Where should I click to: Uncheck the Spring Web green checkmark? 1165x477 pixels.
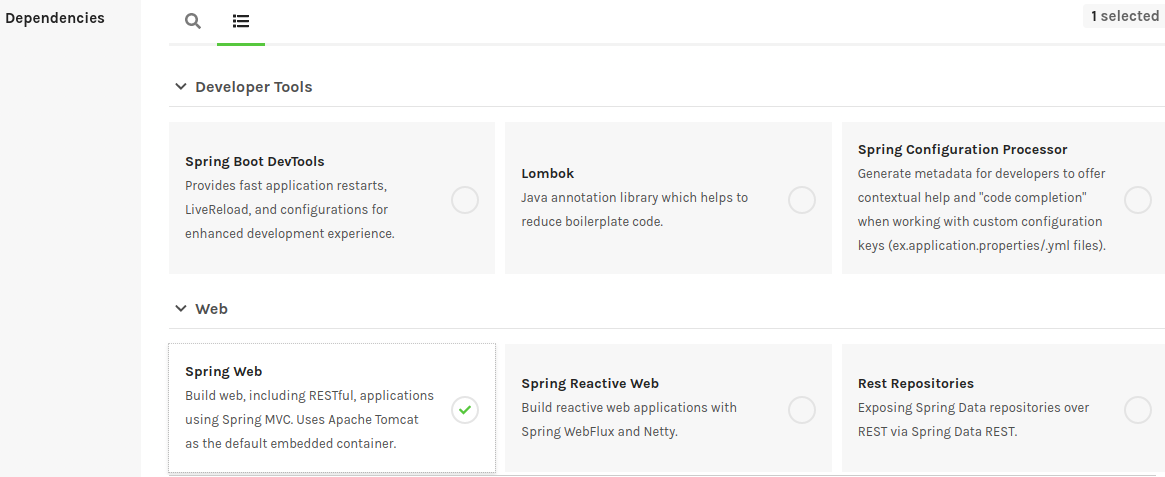point(464,409)
